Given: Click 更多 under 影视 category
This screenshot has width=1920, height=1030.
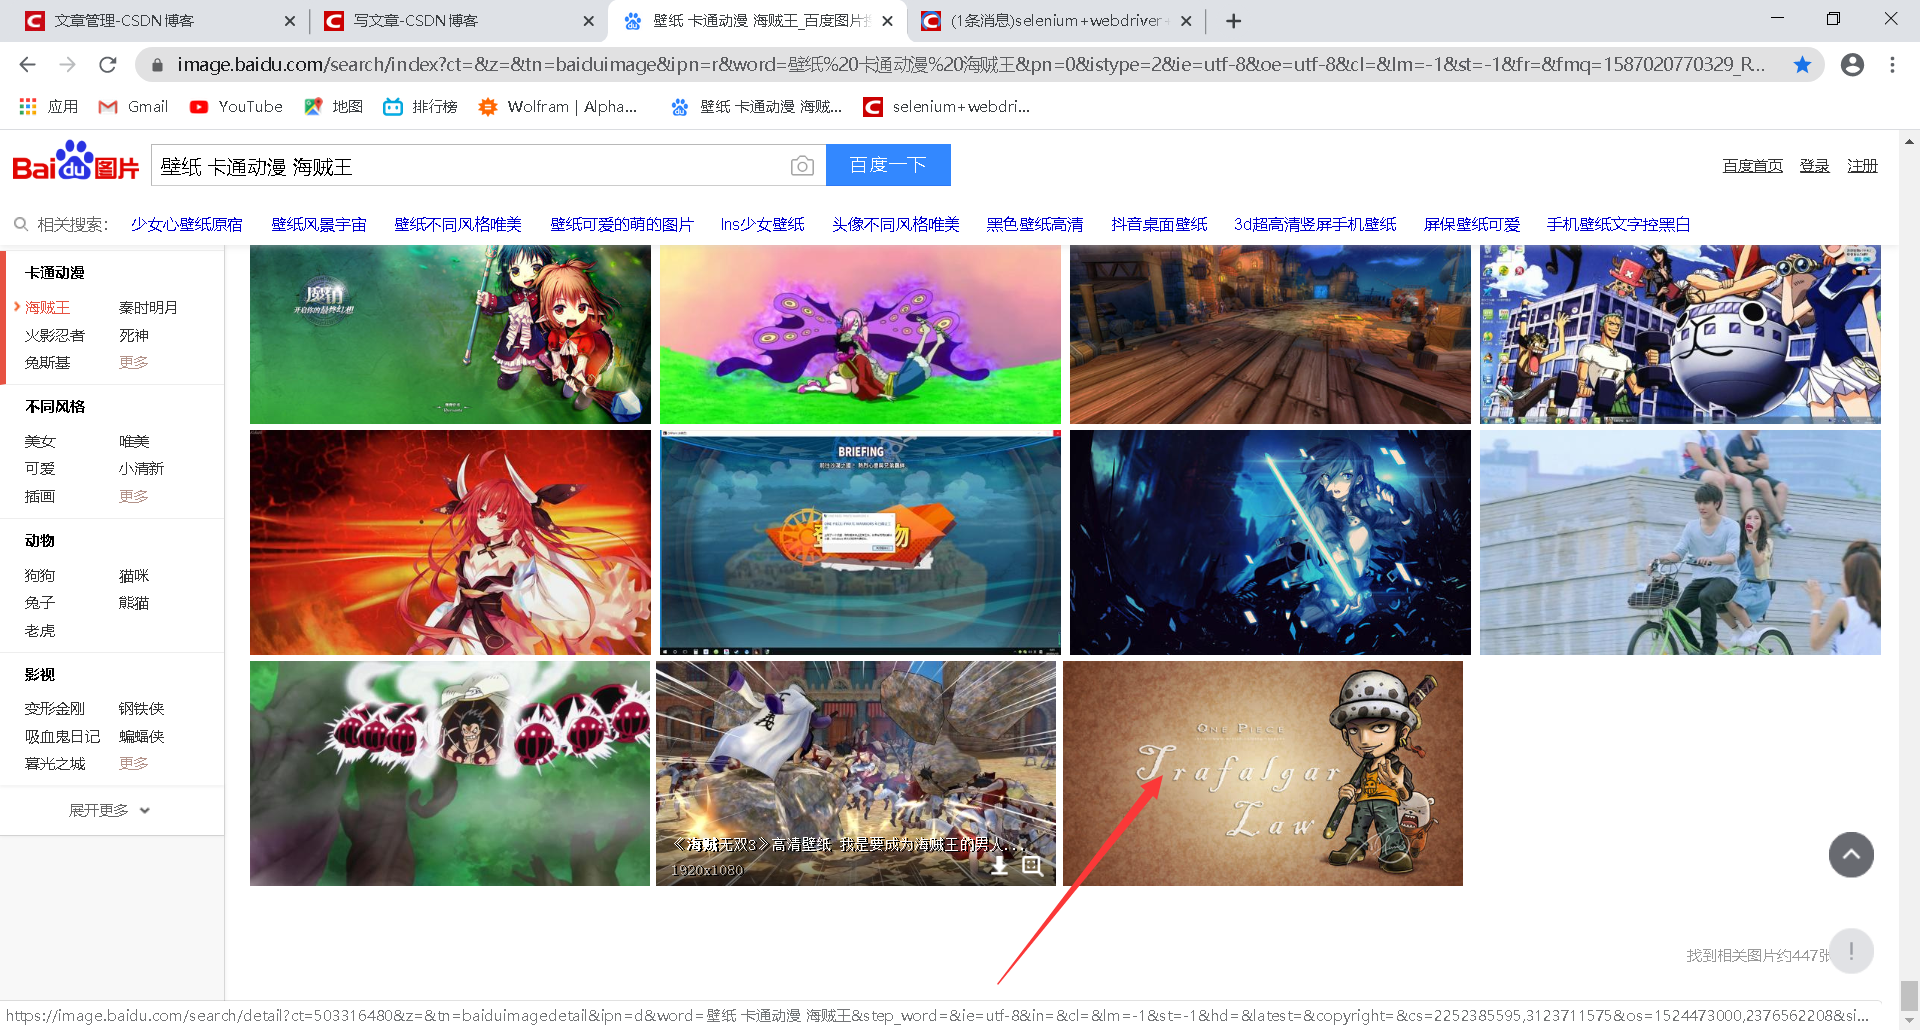Looking at the screenshot, I should pyautogui.click(x=133, y=763).
